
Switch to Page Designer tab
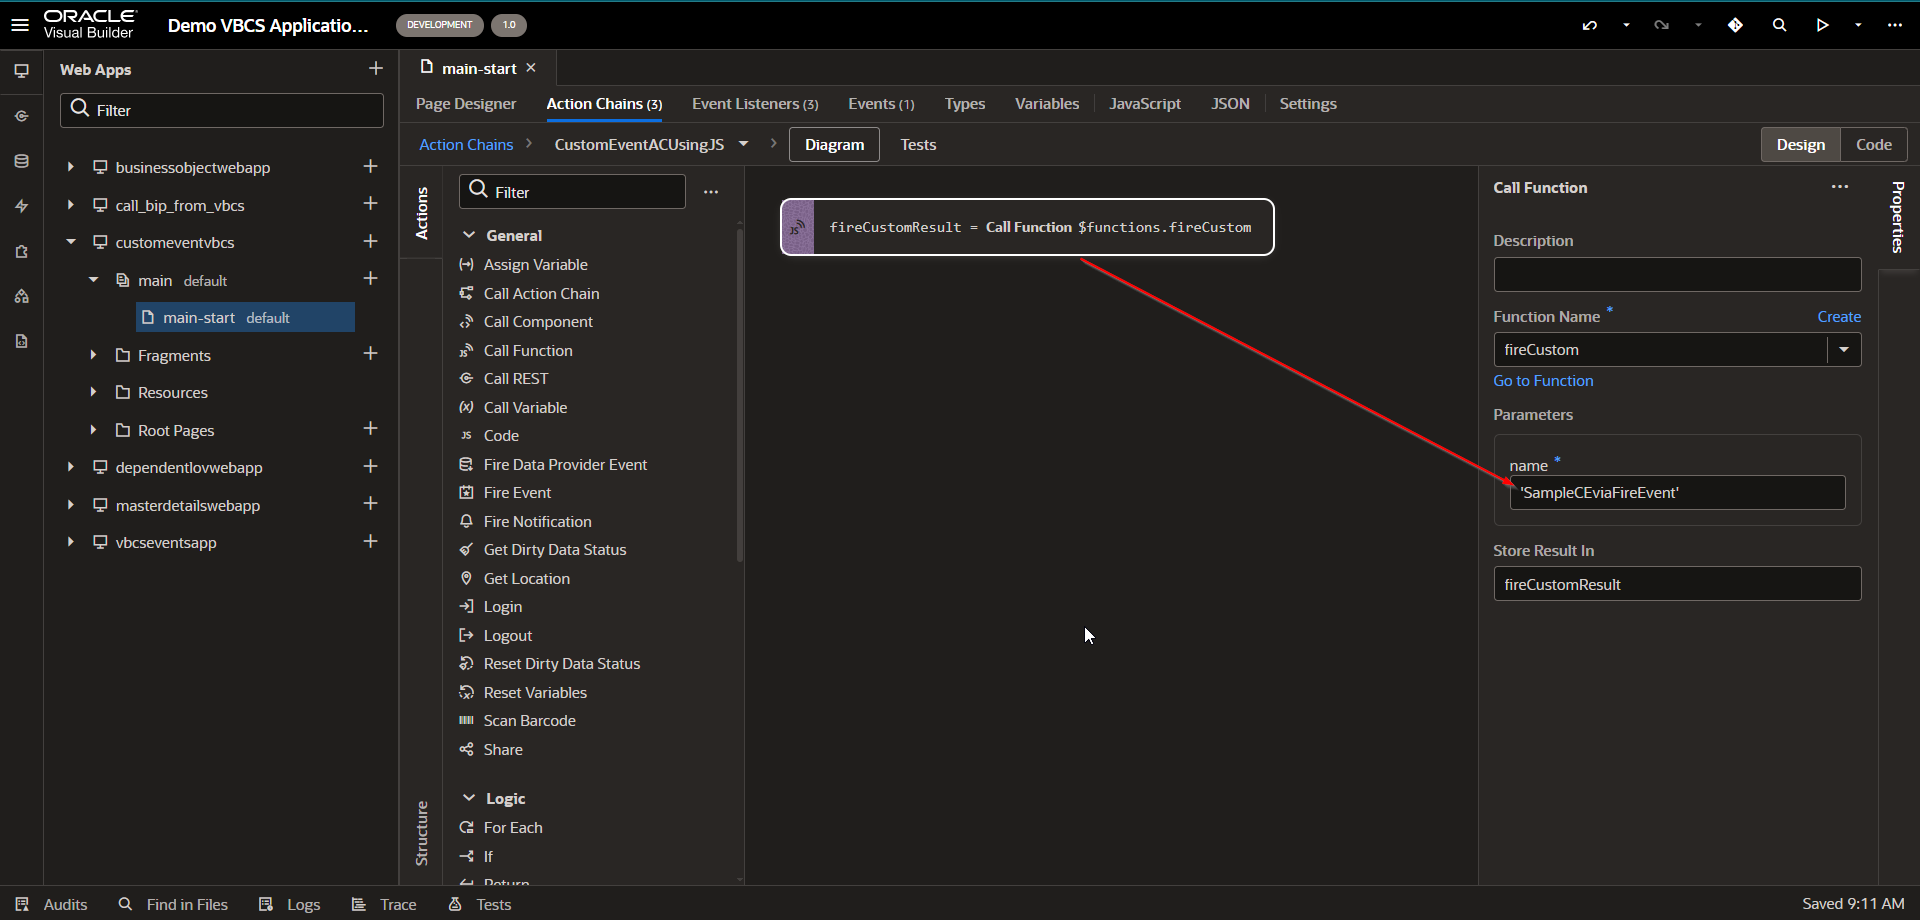pyautogui.click(x=466, y=104)
